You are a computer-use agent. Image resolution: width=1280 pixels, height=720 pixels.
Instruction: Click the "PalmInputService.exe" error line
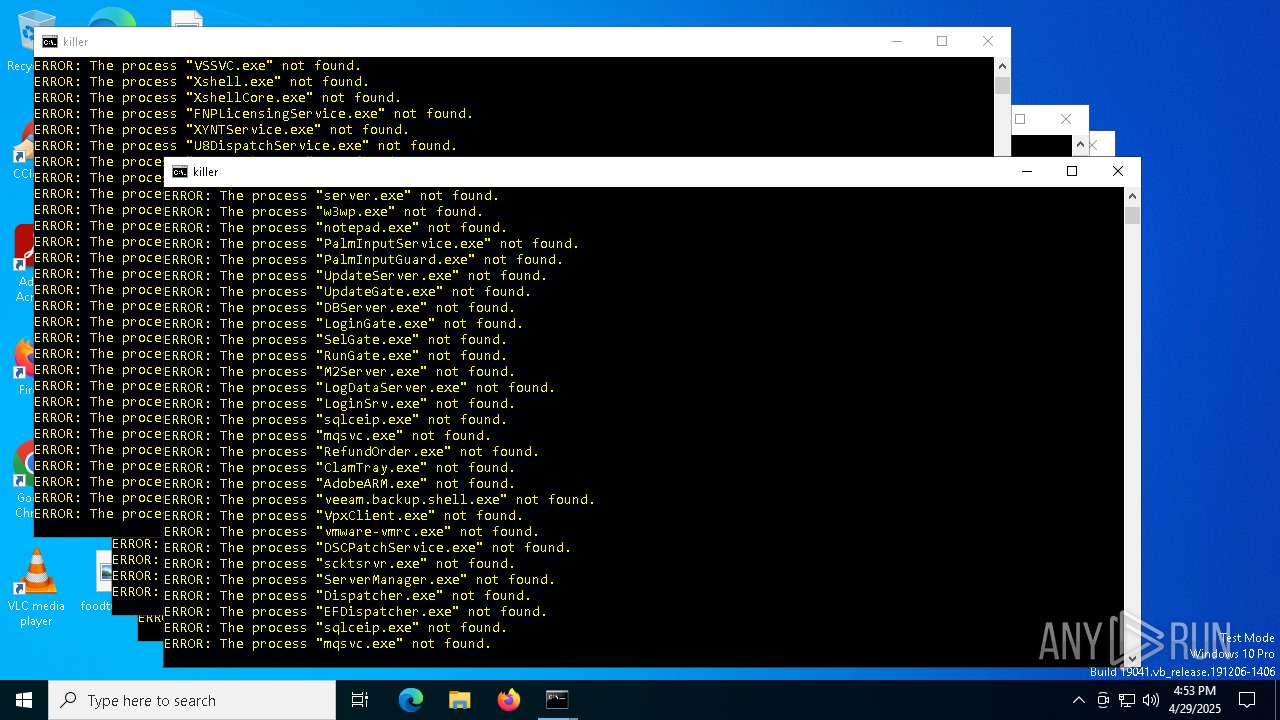[x=372, y=244]
